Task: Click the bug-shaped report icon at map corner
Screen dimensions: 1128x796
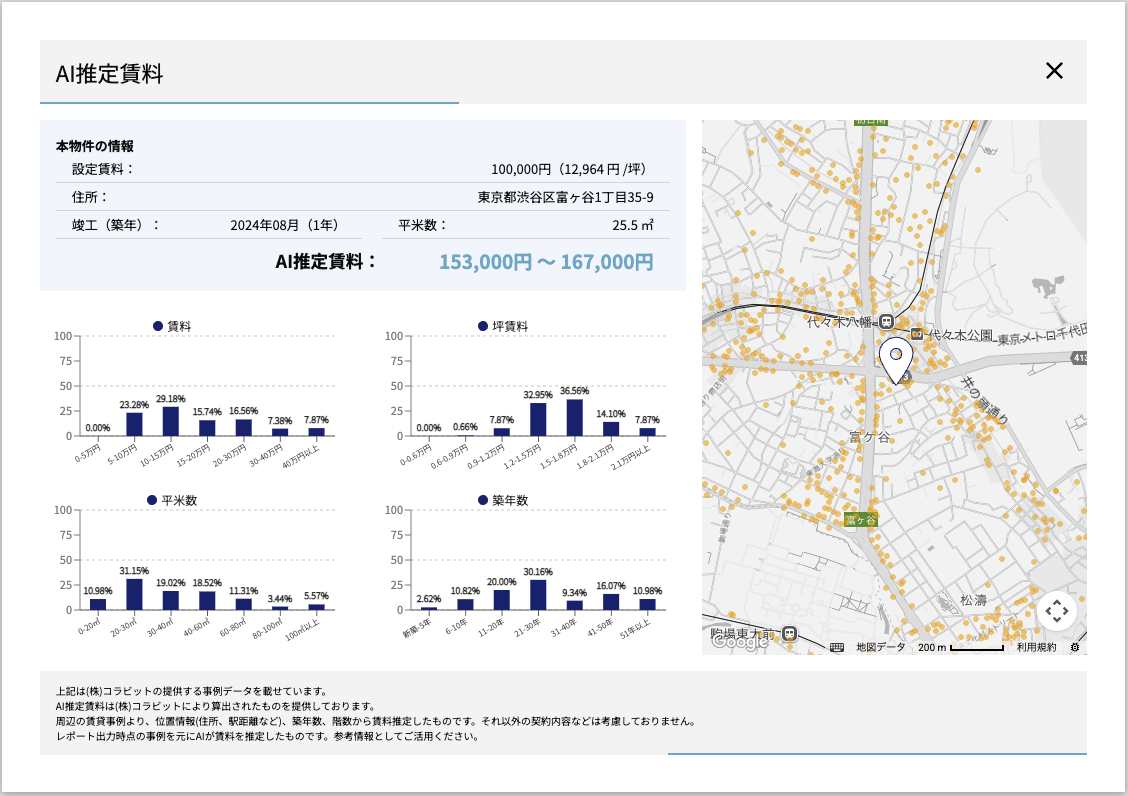Action: click(x=1075, y=647)
